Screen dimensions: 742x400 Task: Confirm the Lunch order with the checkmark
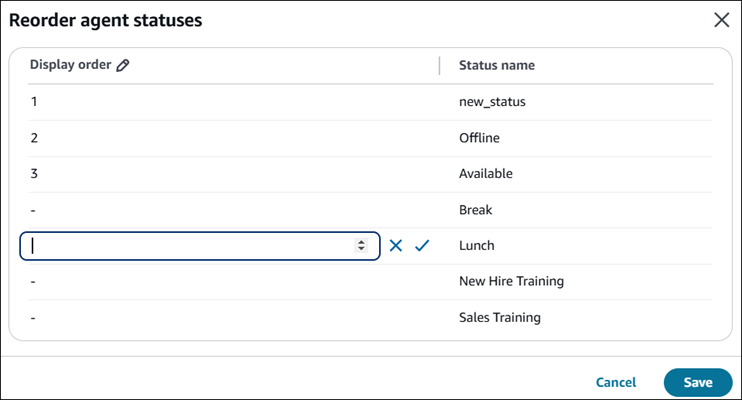click(x=421, y=245)
